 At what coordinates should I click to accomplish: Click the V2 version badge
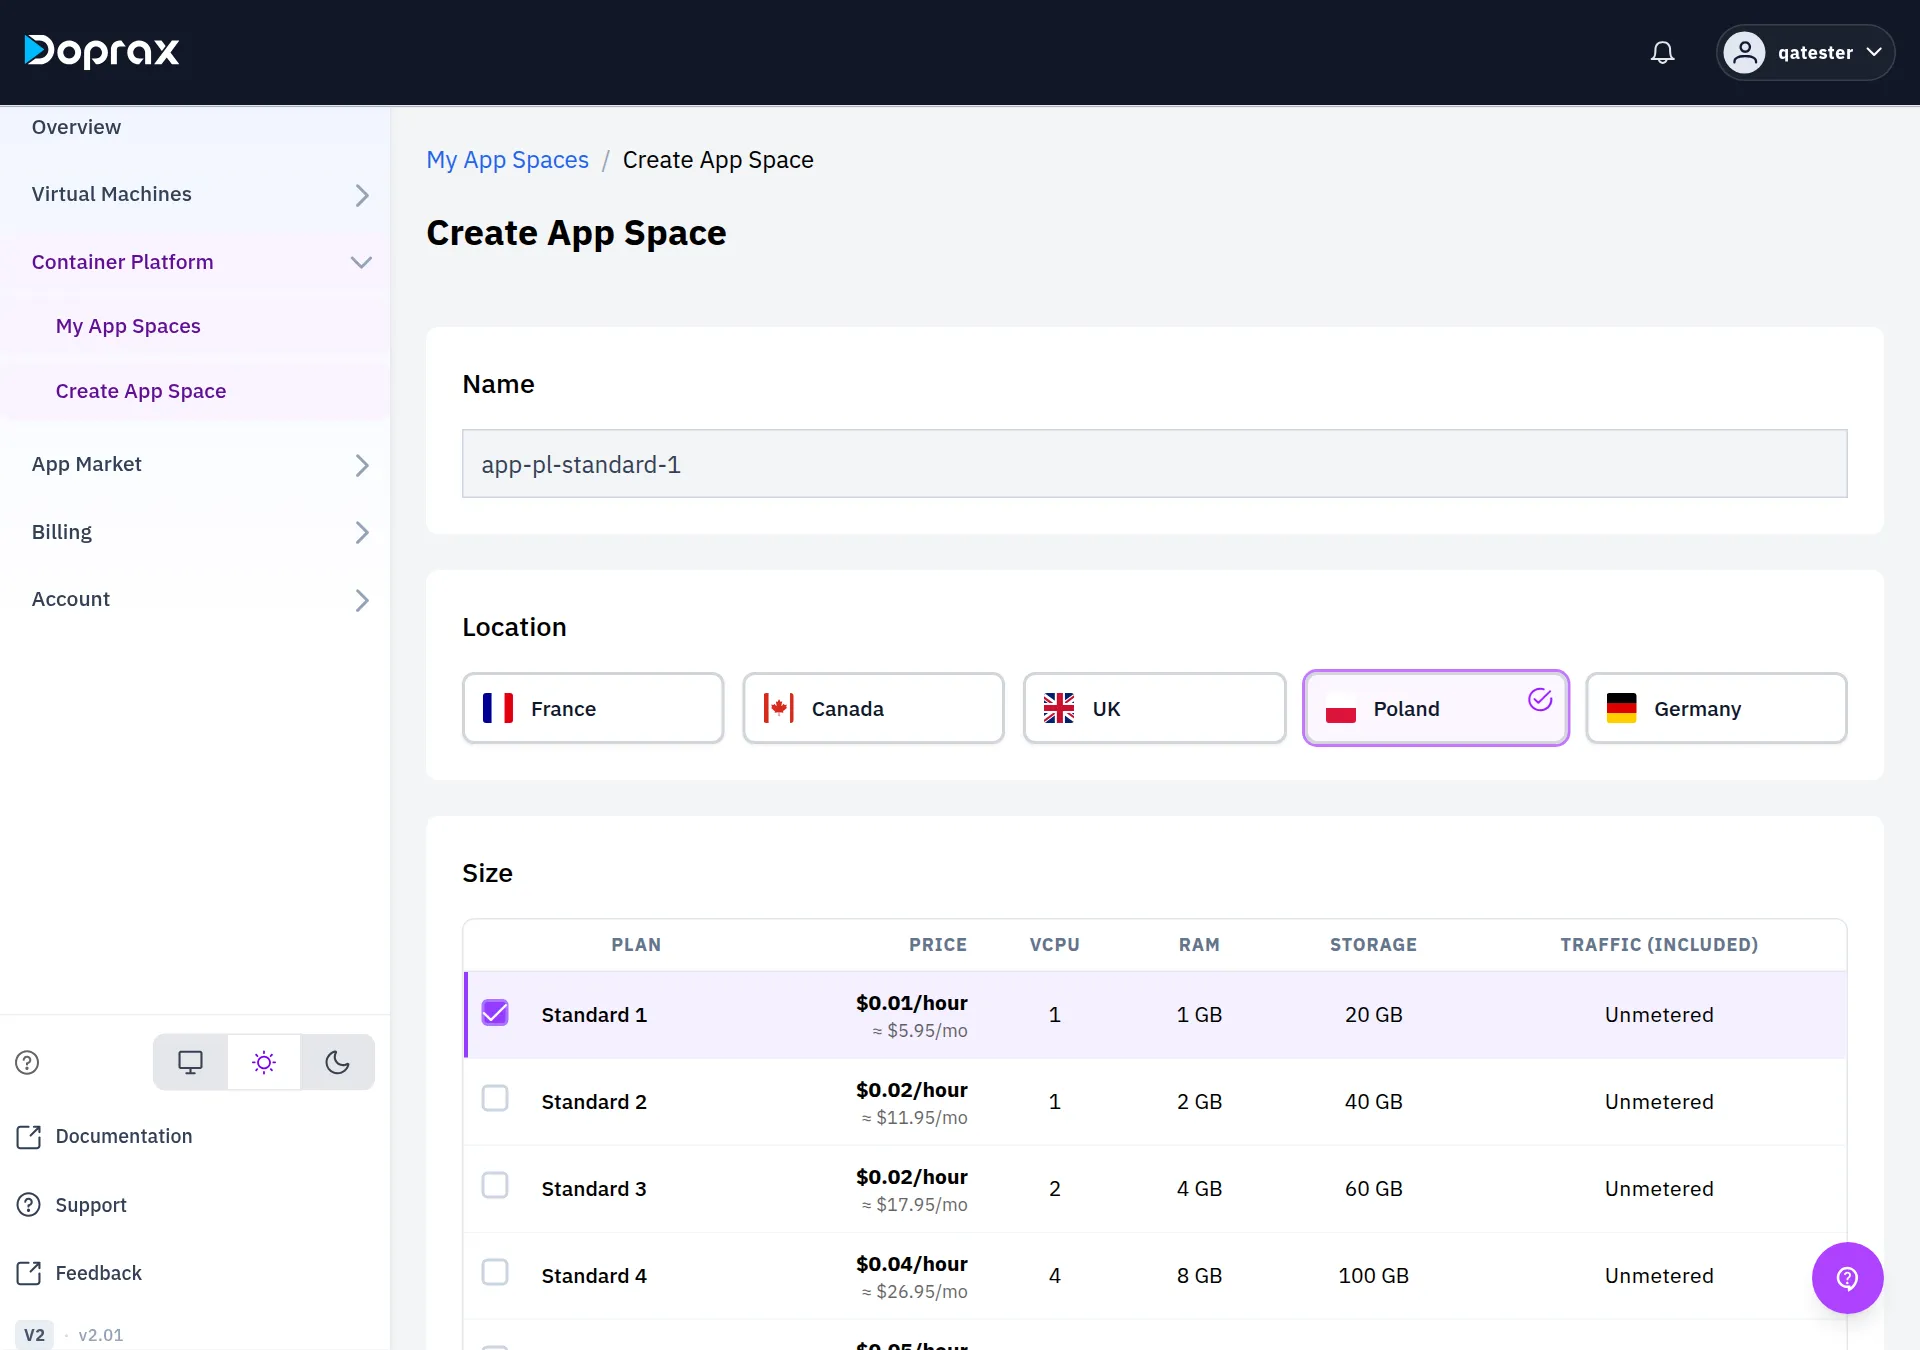click(x=34, y=1335)
